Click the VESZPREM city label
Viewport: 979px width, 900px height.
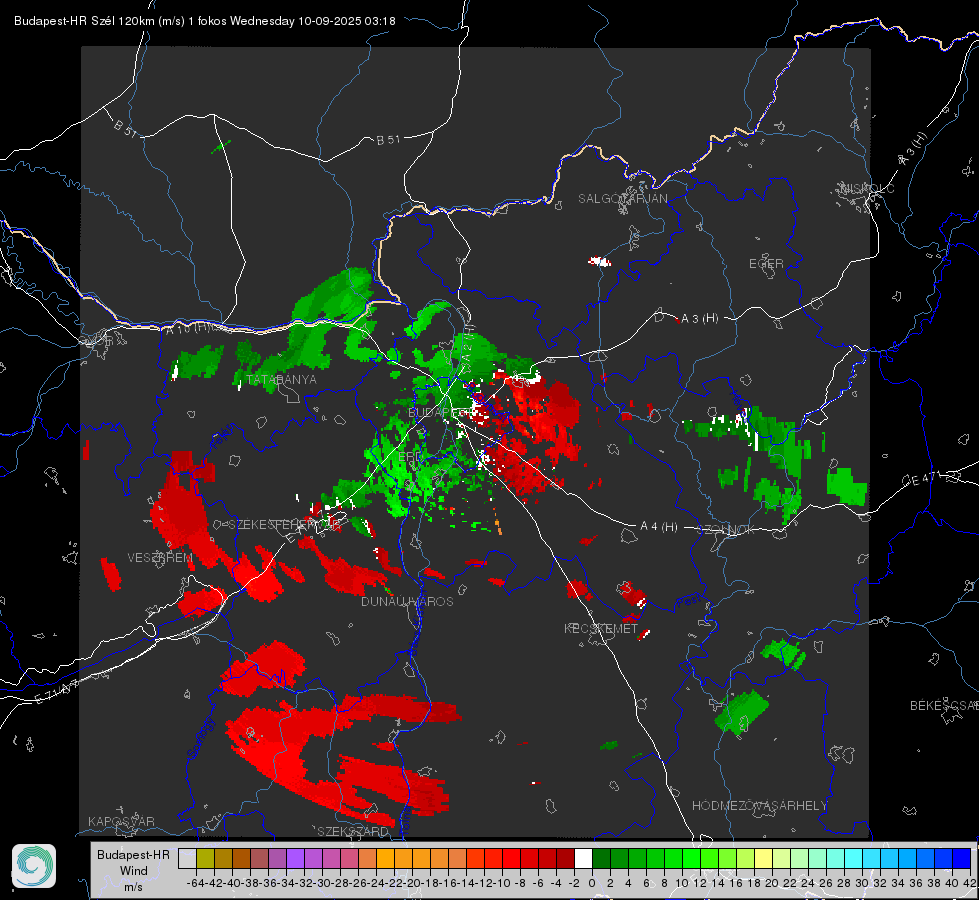click(160, 557)
